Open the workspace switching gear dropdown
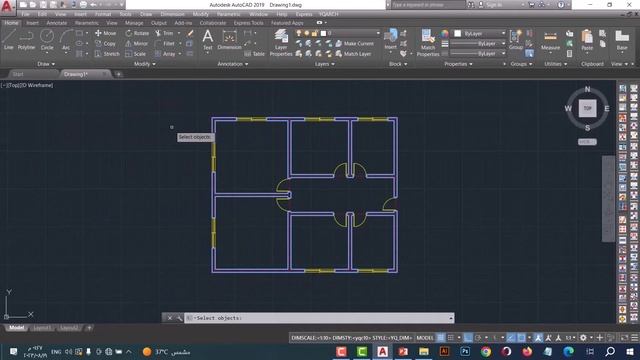This screenshot has width=640, height=360. [x=586, y=338]
